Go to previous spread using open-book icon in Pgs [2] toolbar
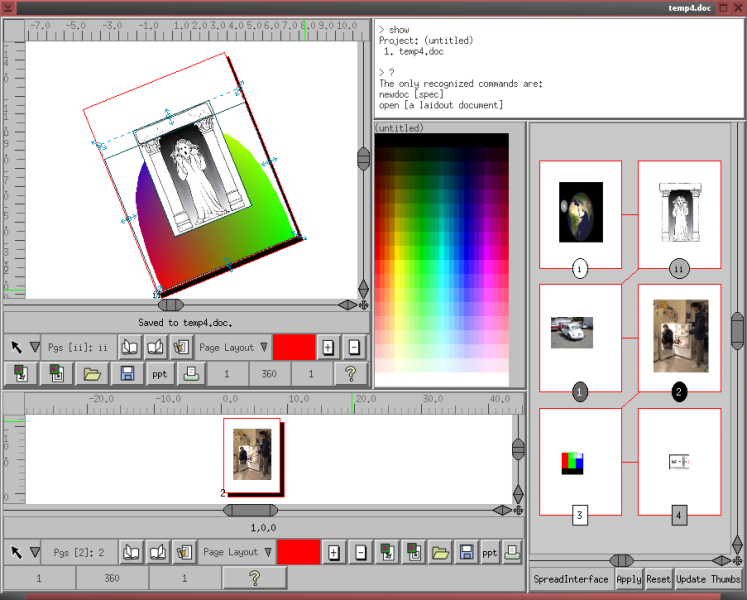Screen dimensions: 747x600 131,552
